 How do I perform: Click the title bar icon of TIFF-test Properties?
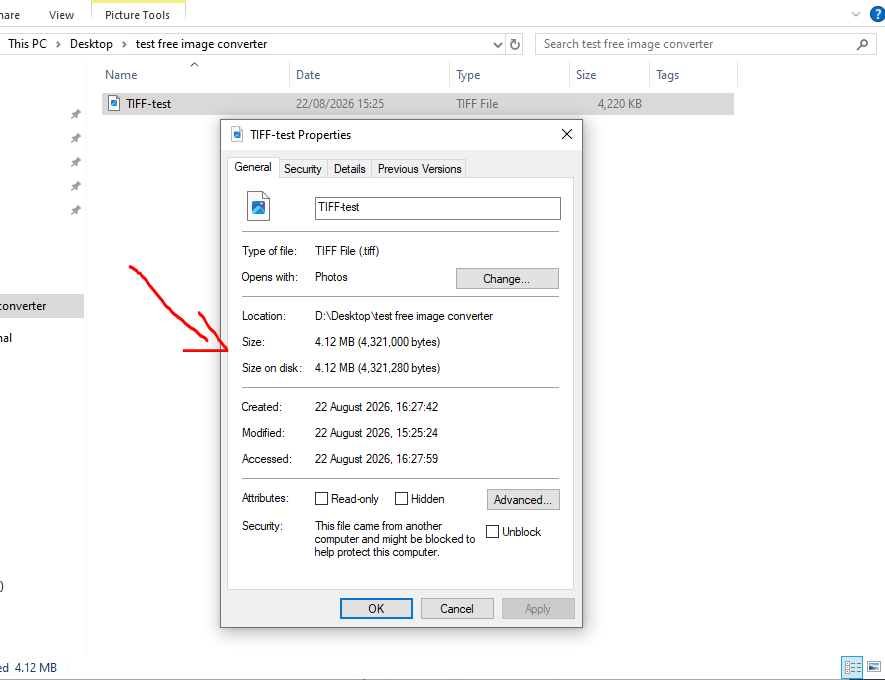[x=238, y=134]
